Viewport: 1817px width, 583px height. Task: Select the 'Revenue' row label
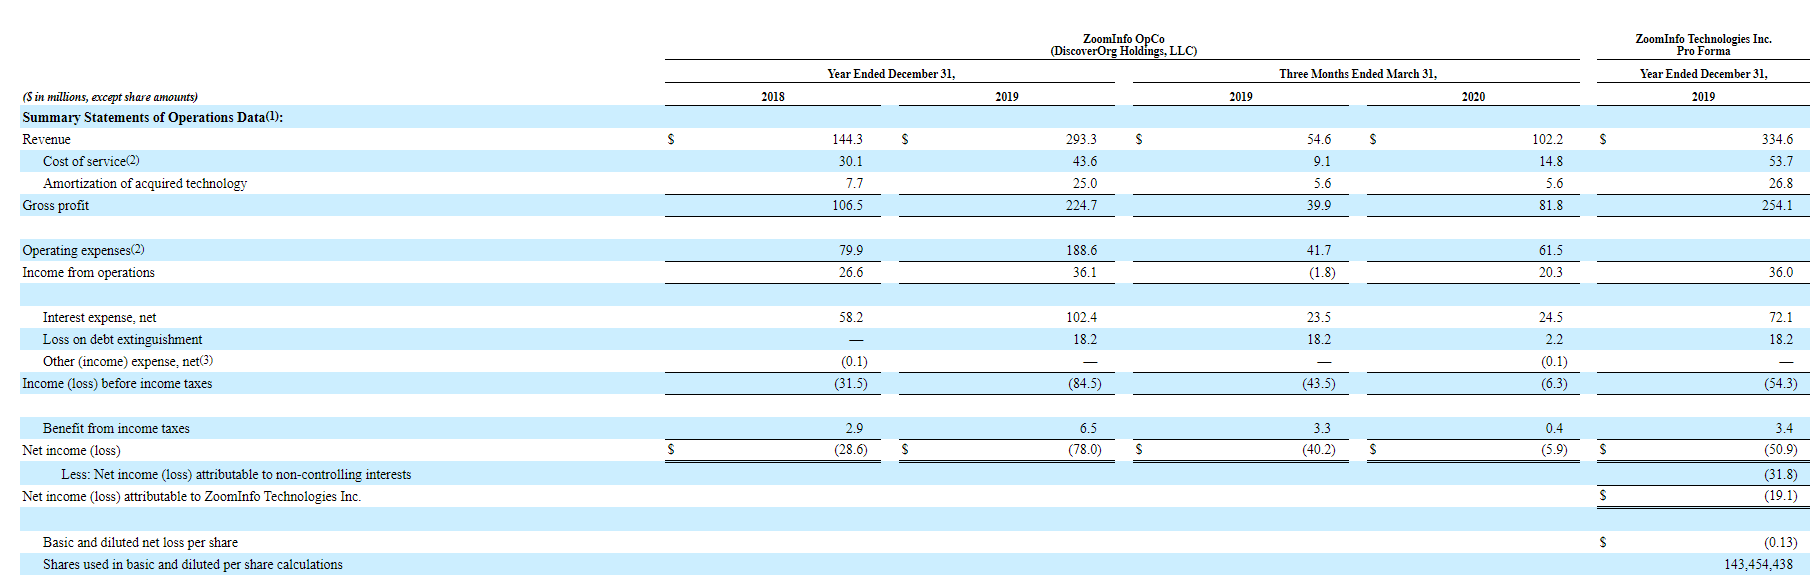46,139
